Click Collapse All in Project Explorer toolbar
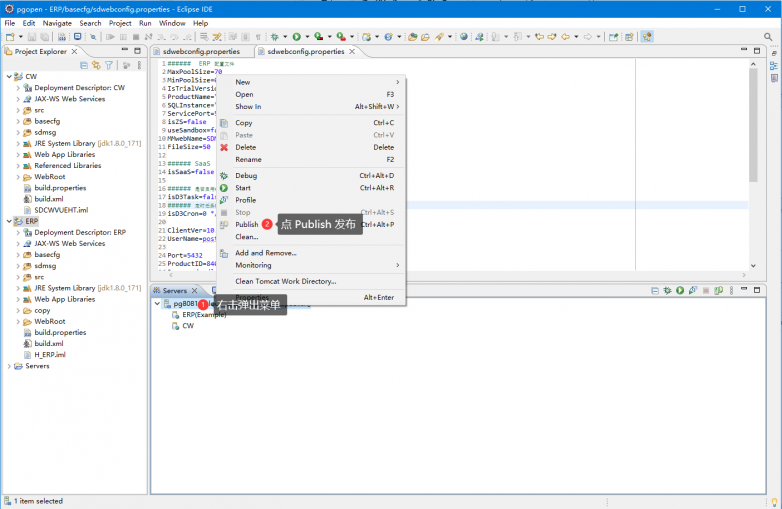782x509 pixels. (83, 65)
